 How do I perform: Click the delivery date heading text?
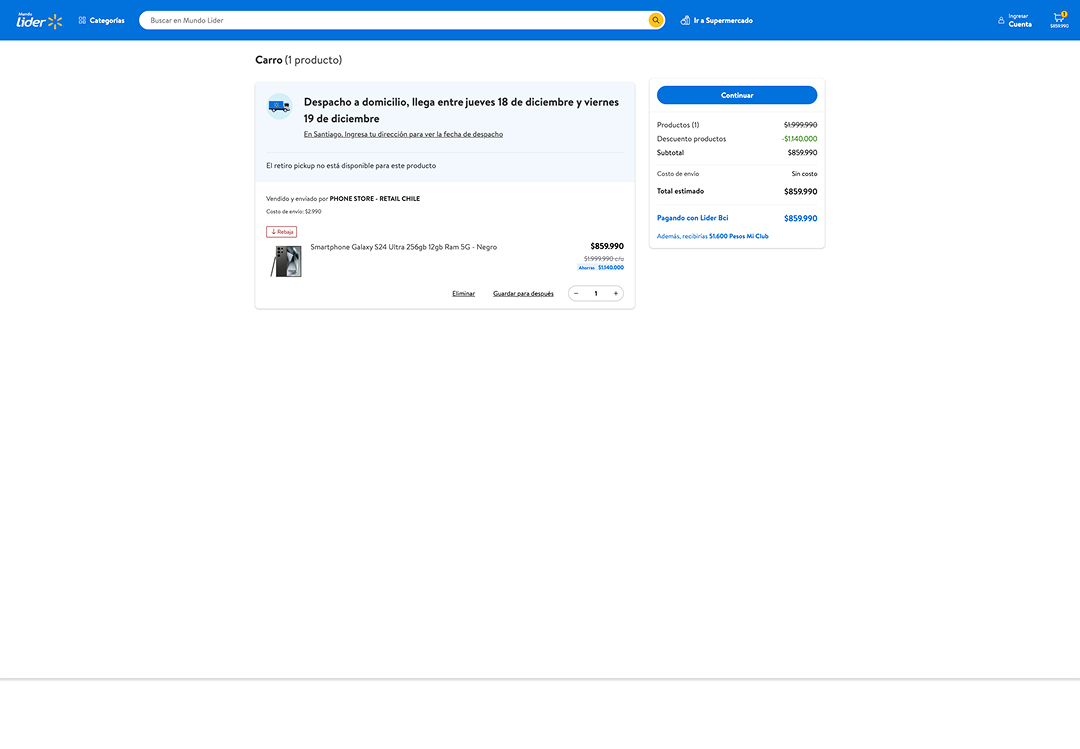click(461, 110)
